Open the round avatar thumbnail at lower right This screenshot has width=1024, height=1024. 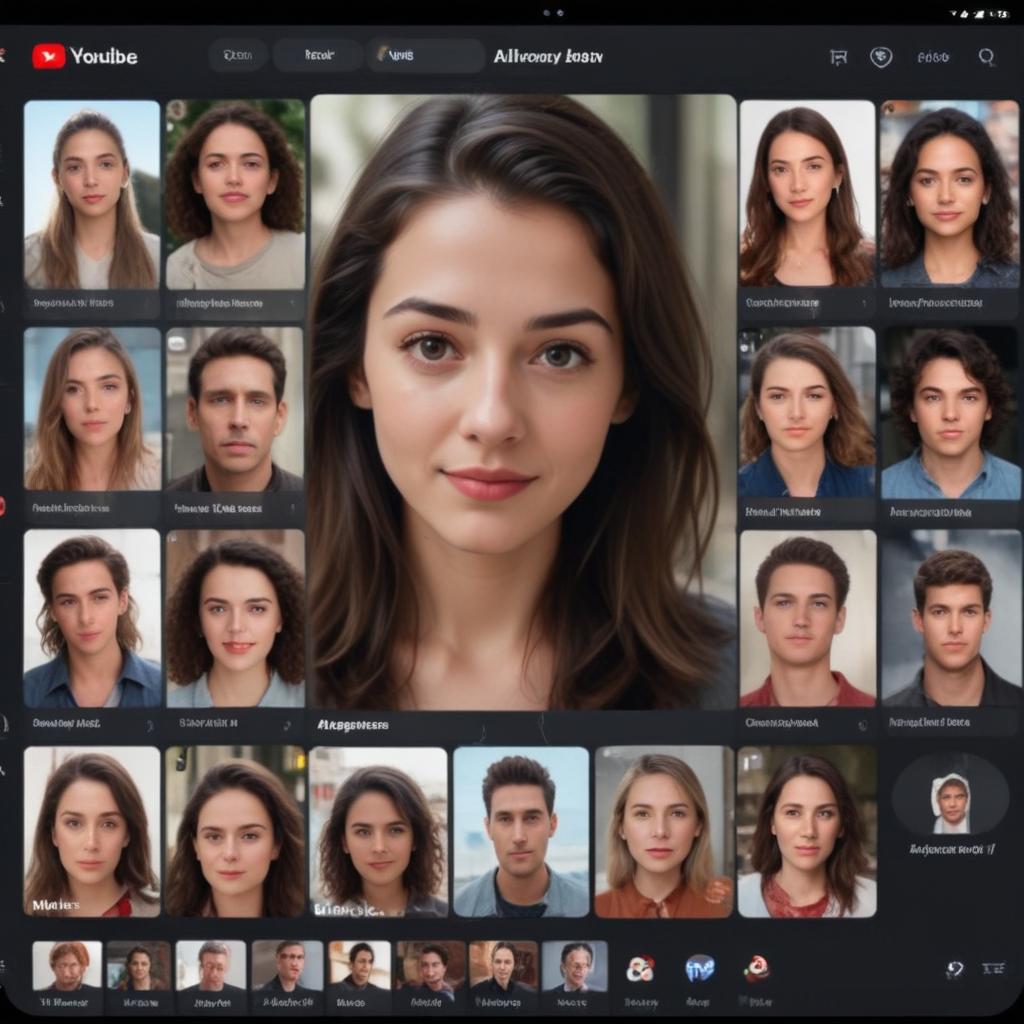click(x=950, y=795)
